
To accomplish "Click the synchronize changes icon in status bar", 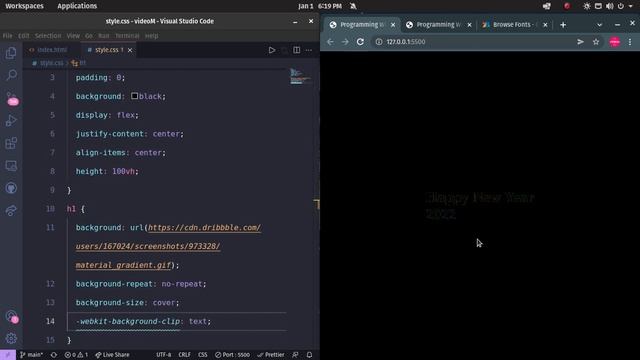I will (x=54, y=355).
